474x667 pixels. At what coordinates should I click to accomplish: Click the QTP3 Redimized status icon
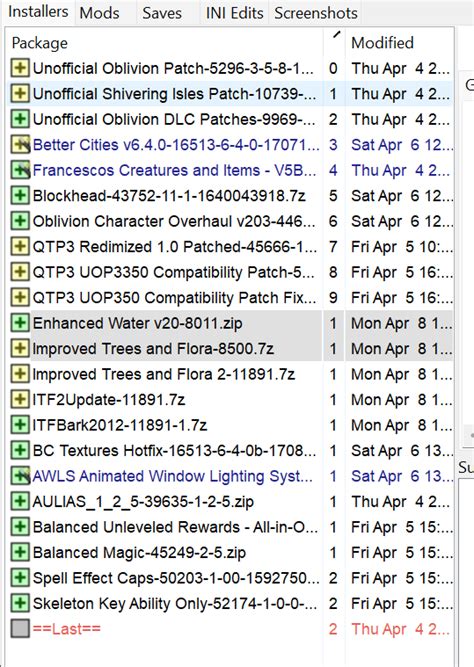(20, 246)
